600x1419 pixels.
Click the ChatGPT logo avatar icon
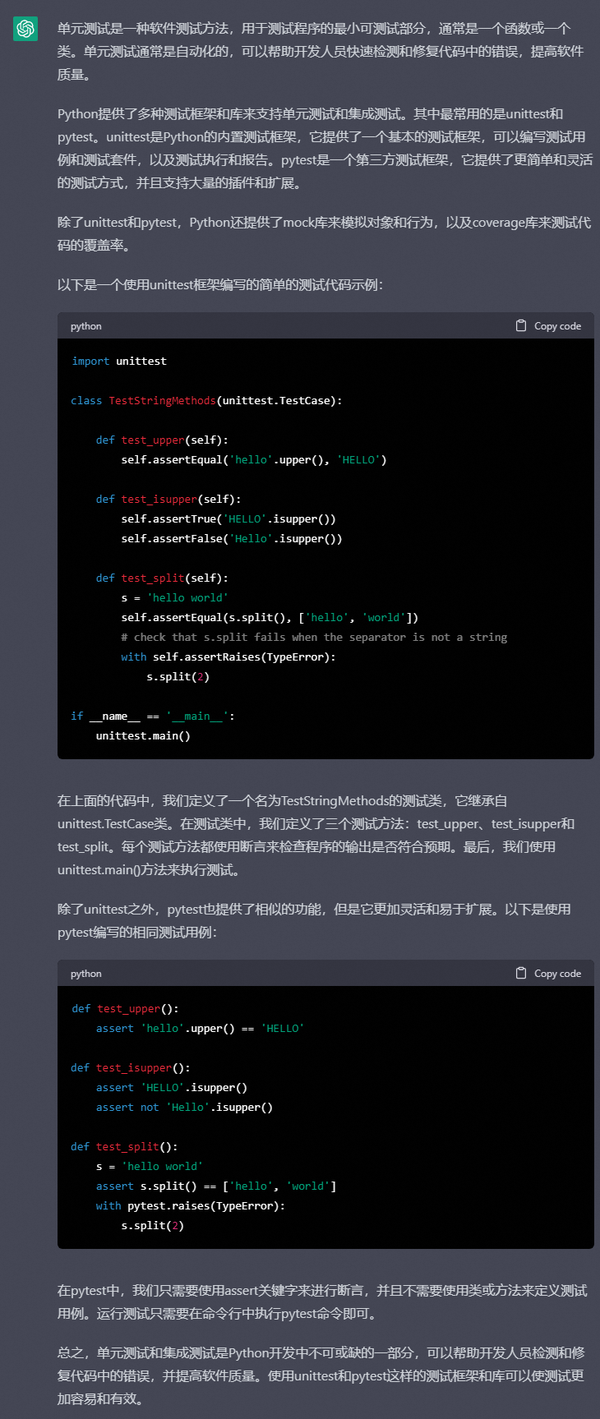[26, 29]
